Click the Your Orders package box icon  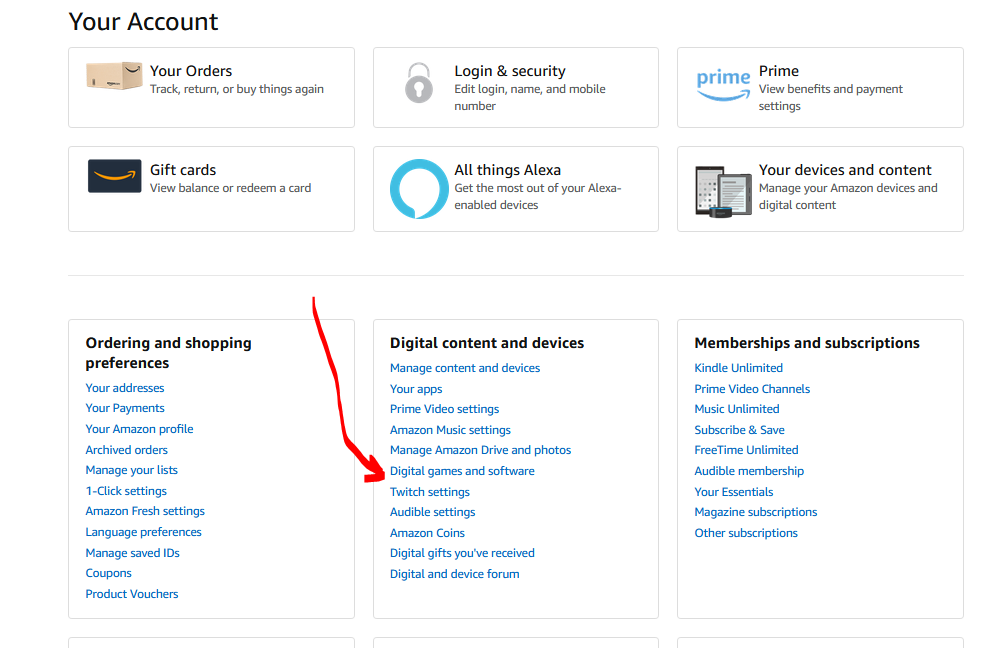[x=113, y=79]
